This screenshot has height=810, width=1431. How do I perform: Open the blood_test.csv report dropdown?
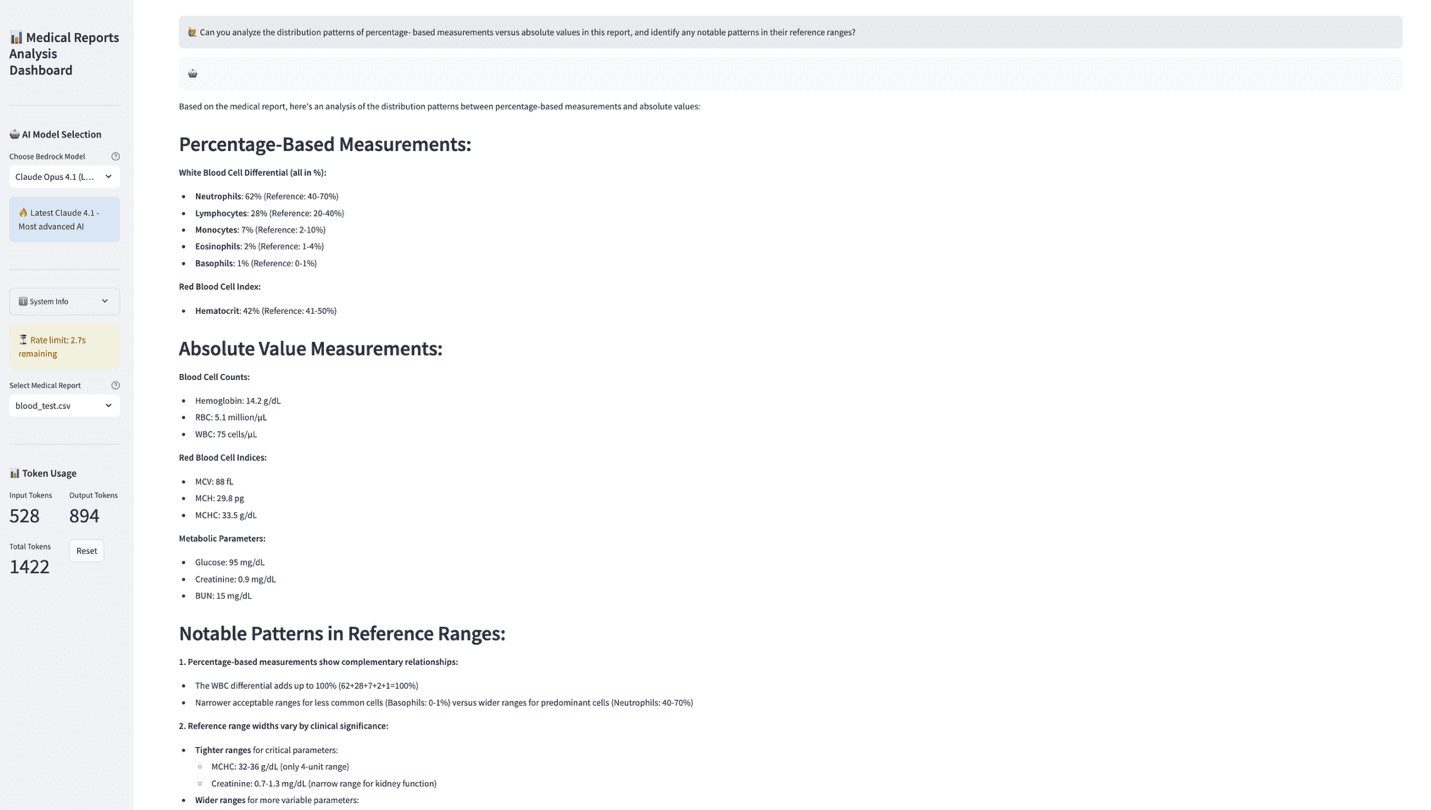(x=64, y=405)
